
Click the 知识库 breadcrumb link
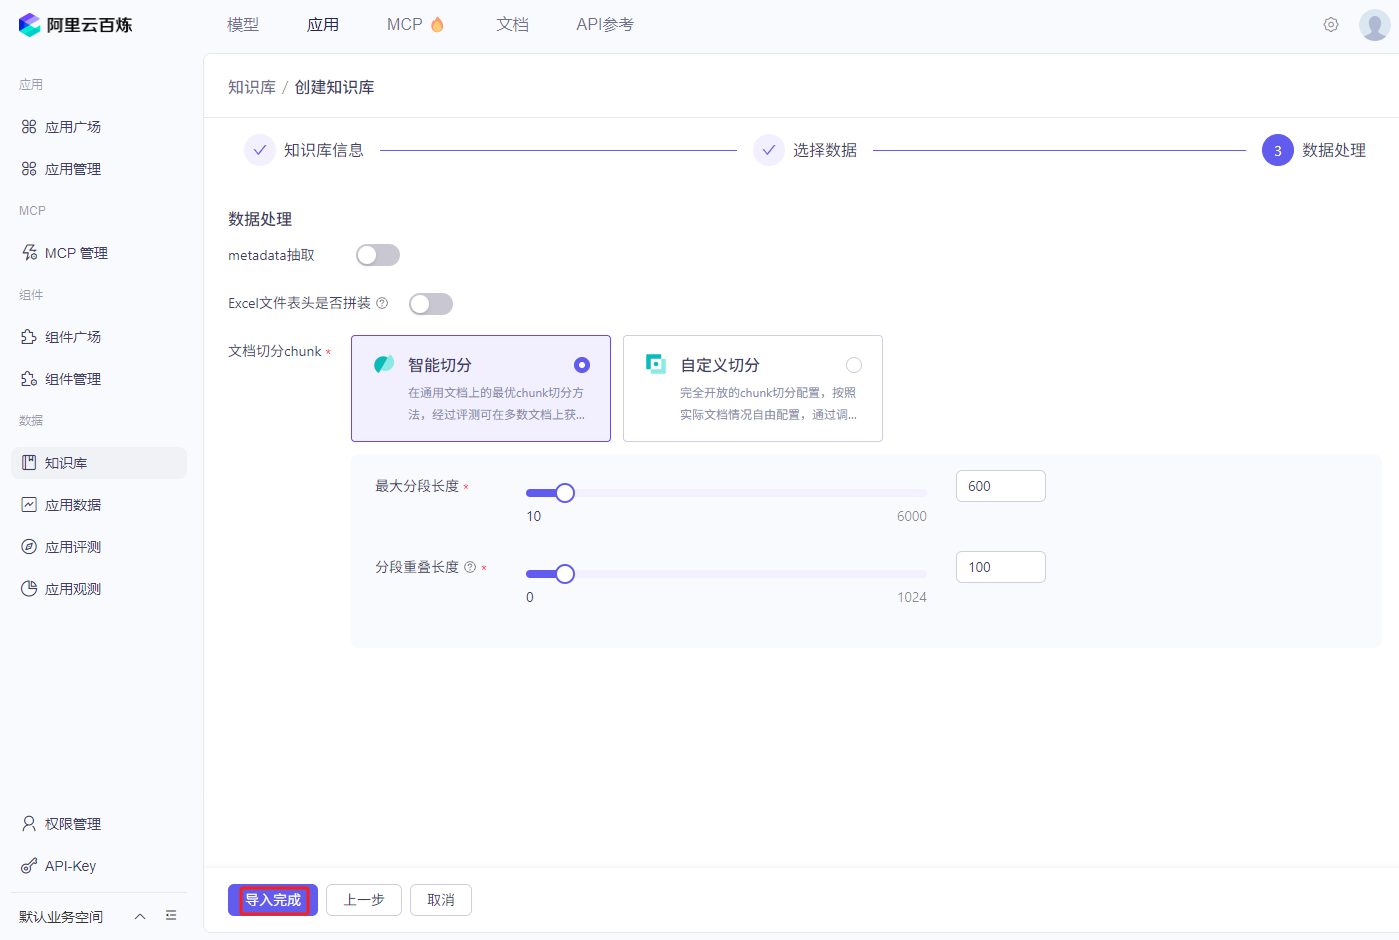click(252, 87)
